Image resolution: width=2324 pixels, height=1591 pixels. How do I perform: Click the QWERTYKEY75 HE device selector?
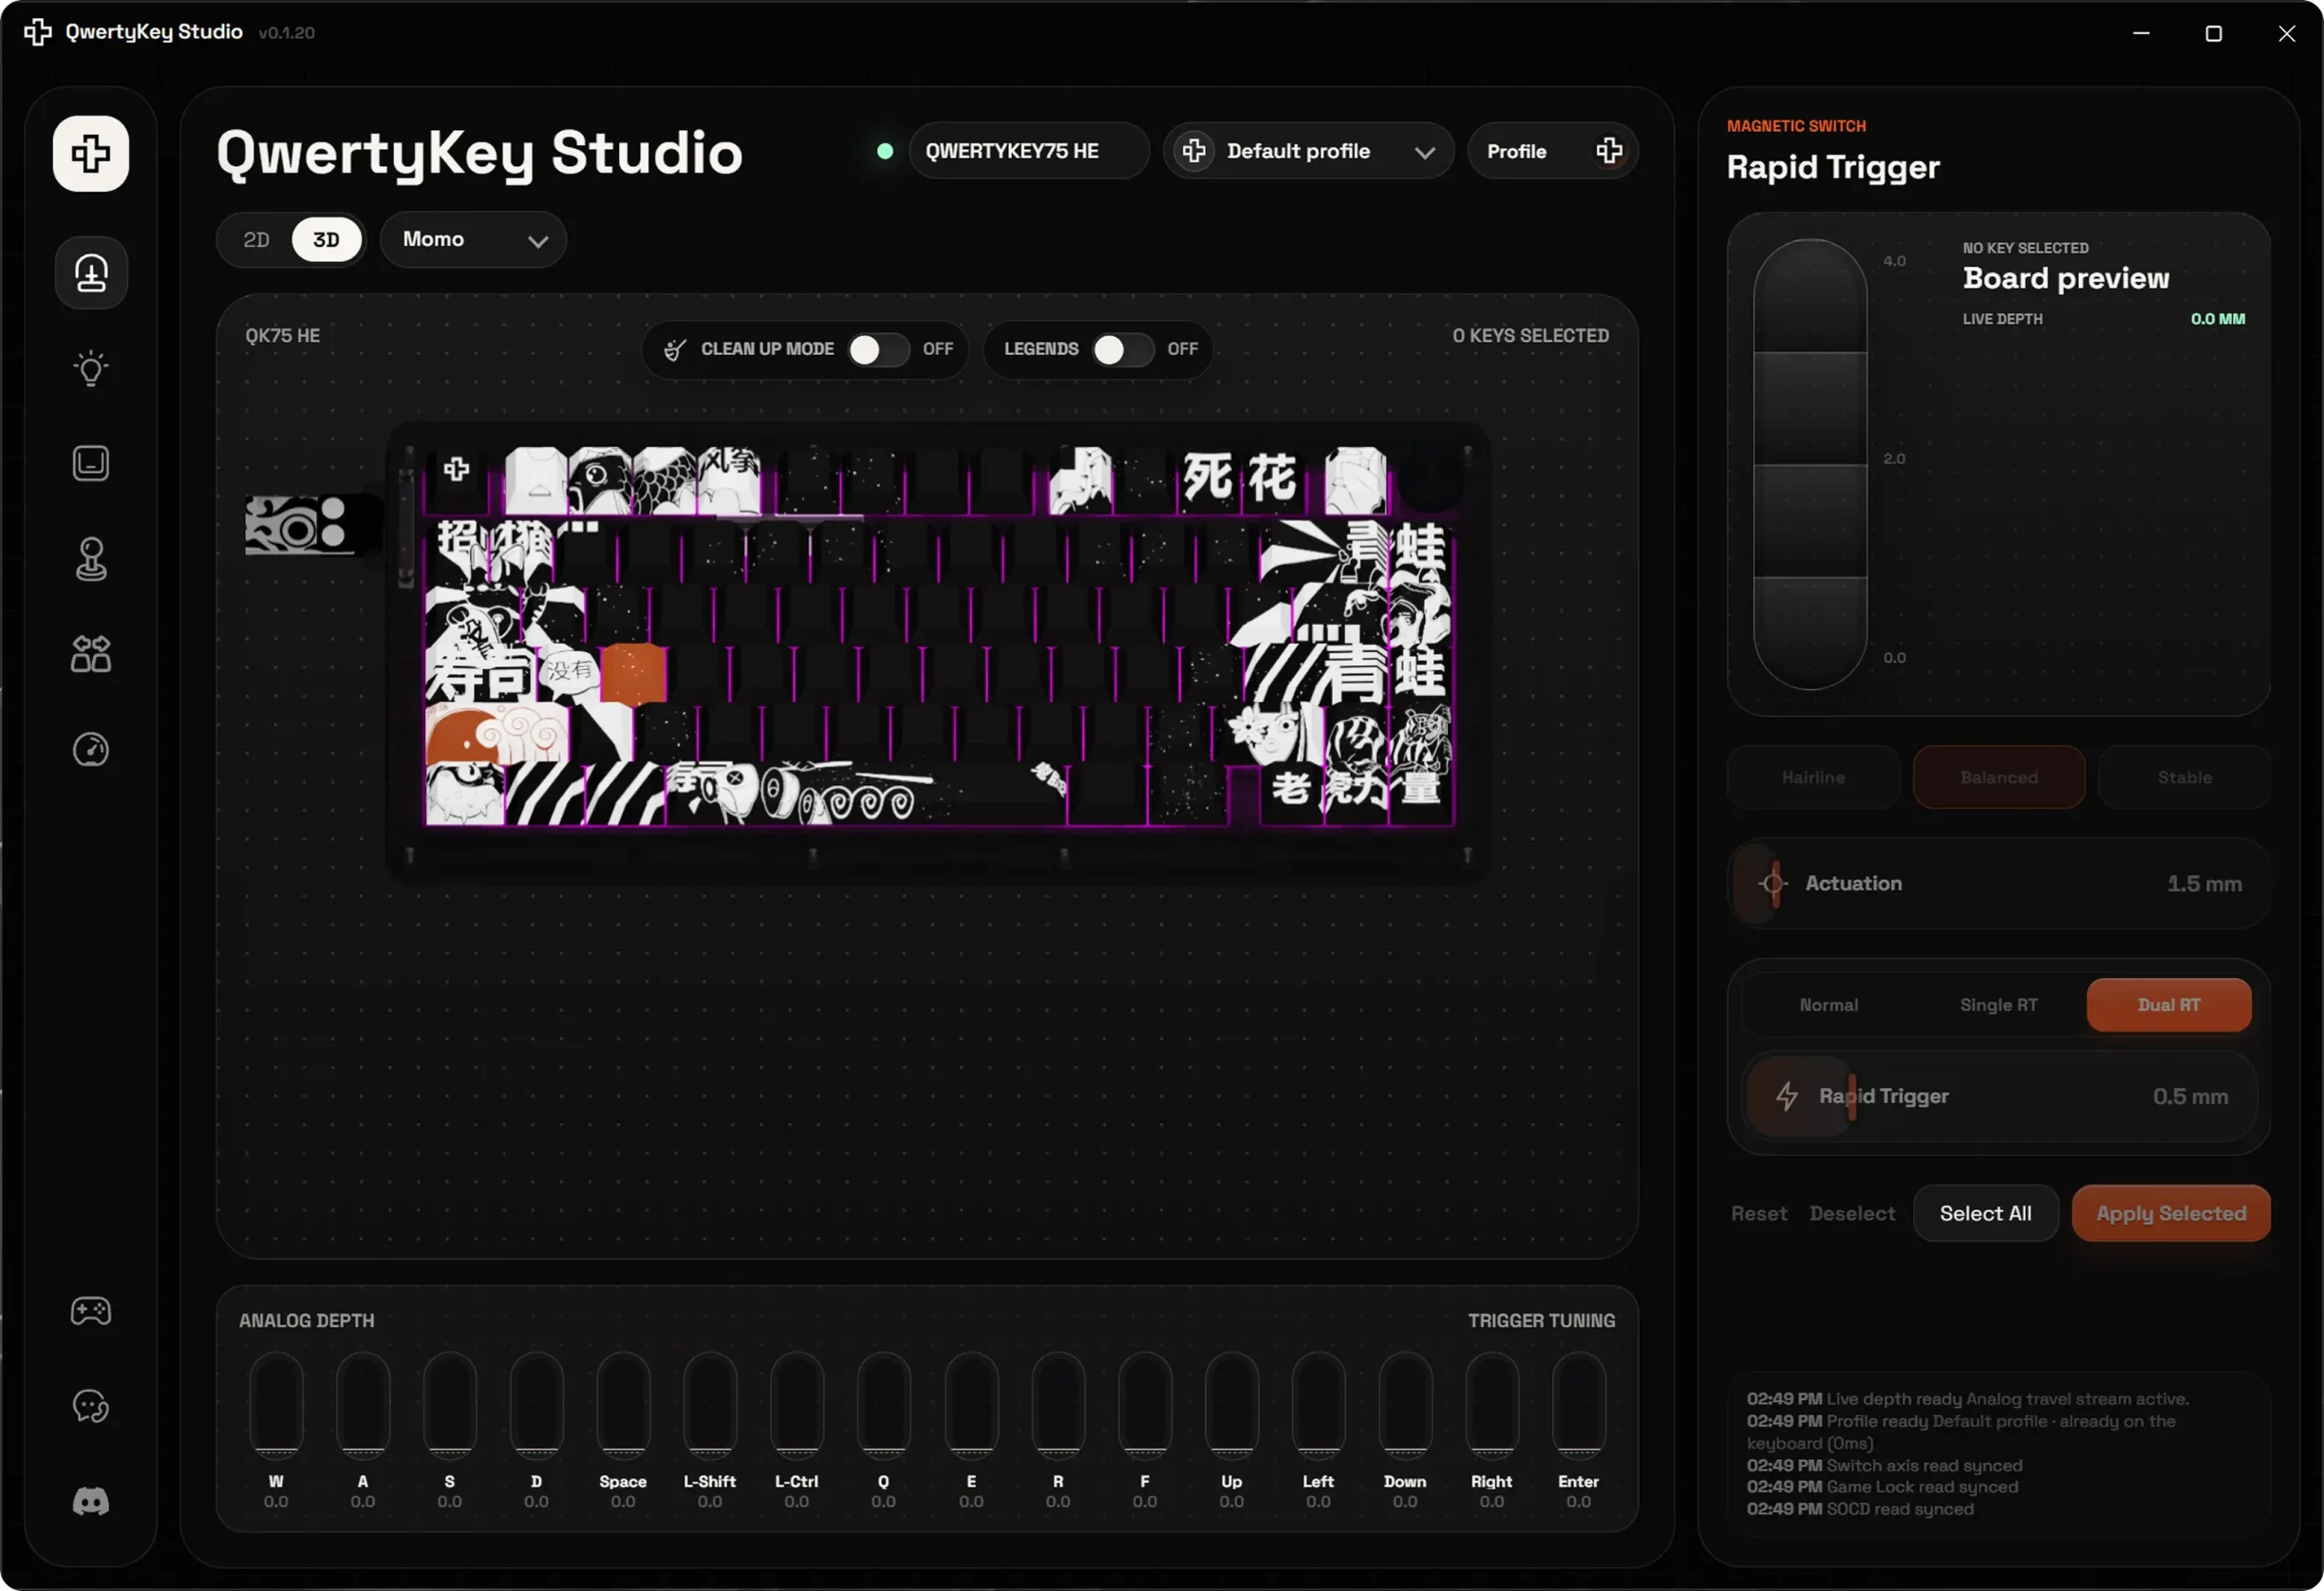tap(1028, 151)
